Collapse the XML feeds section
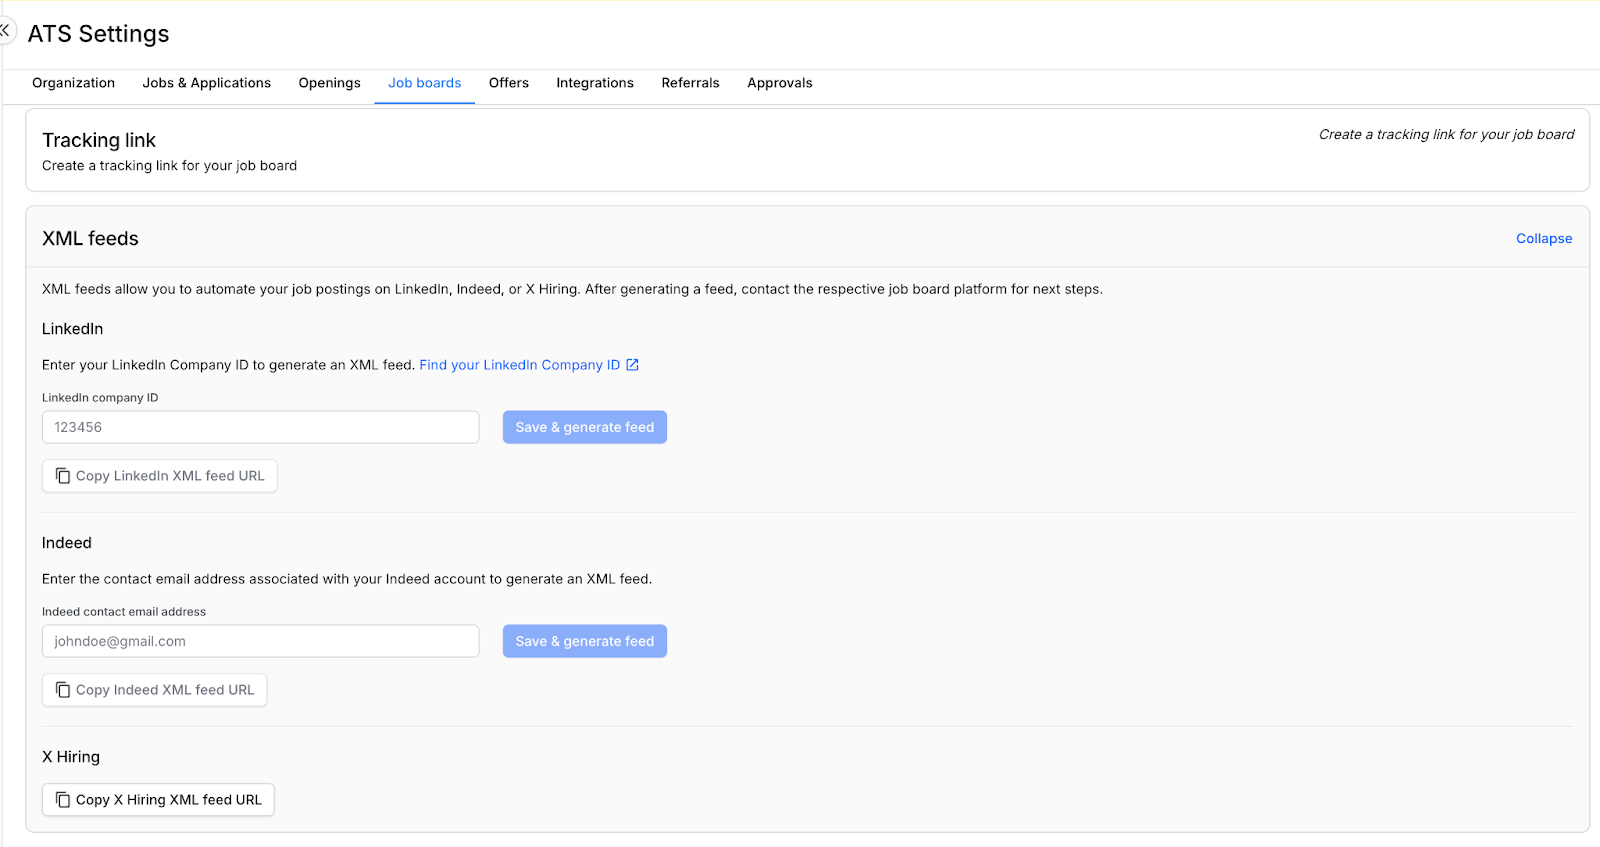The image size is (1600, 847). tap(1543, 239)
